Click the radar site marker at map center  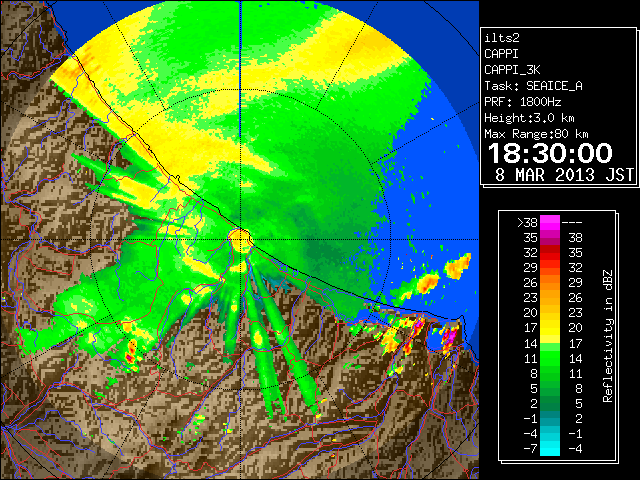pos(240,239)
